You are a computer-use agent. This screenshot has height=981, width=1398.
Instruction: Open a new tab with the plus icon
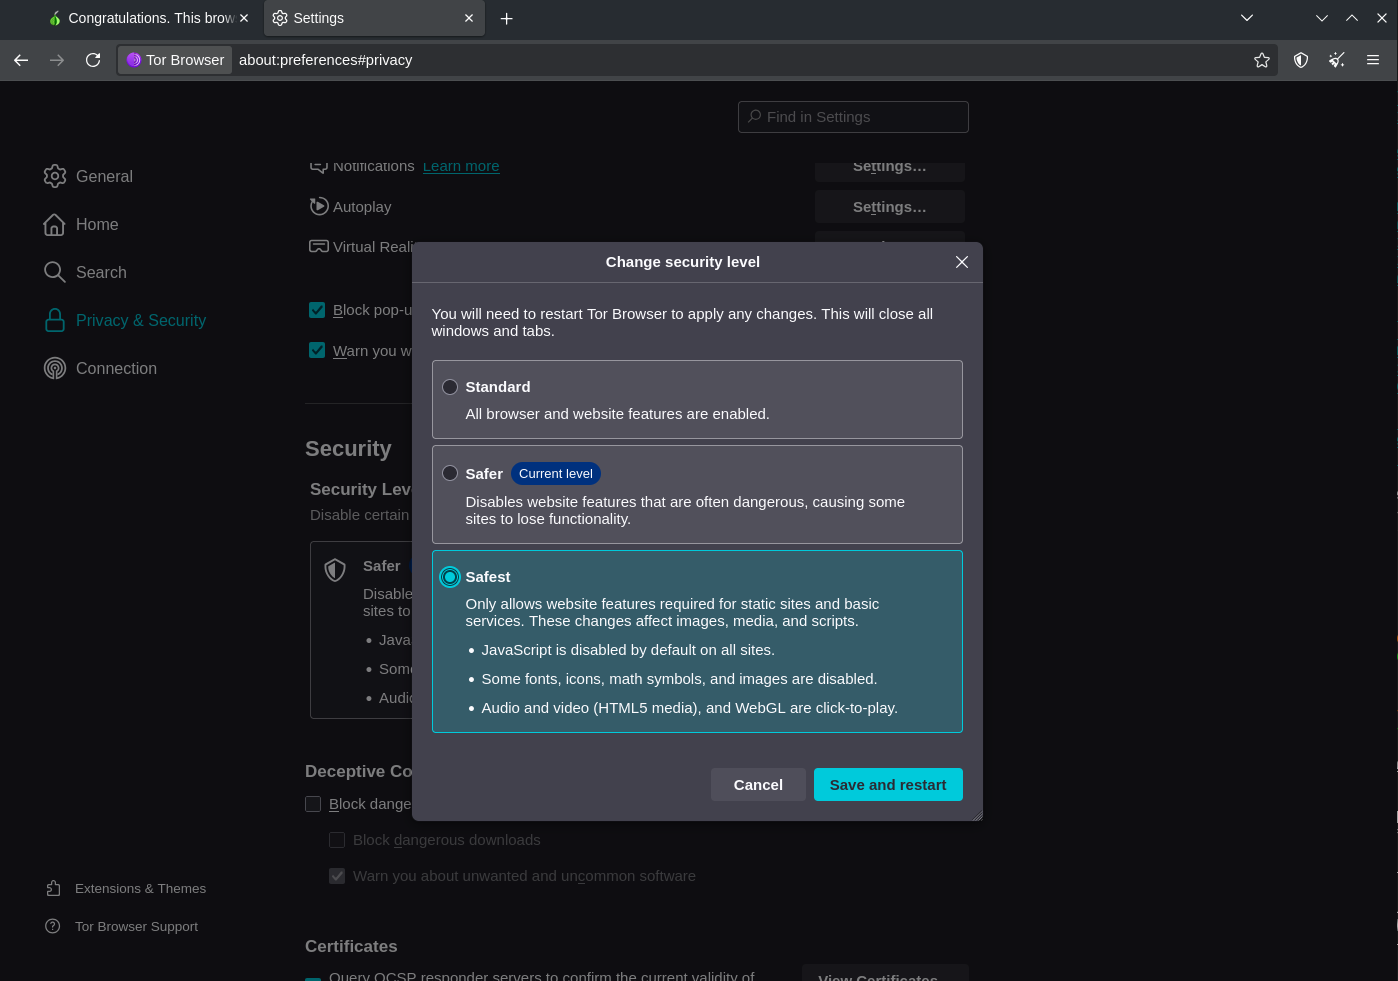tap(507, 18)
